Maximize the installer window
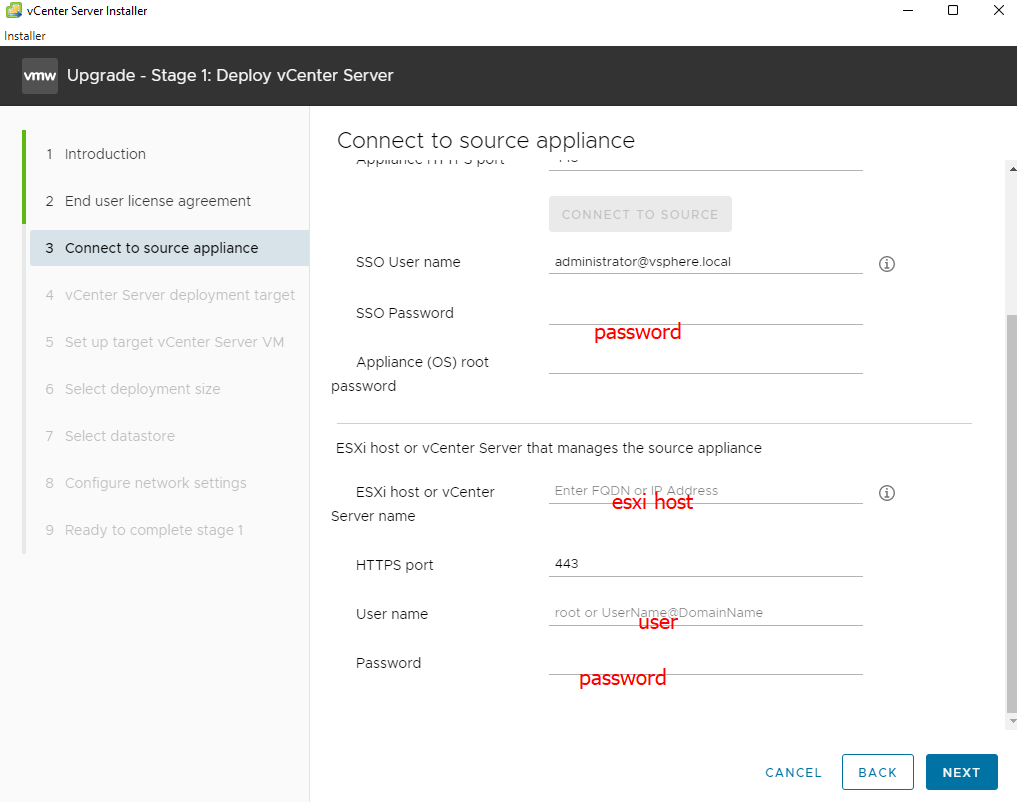This screenshot has width=1017, height=802. 953,10
